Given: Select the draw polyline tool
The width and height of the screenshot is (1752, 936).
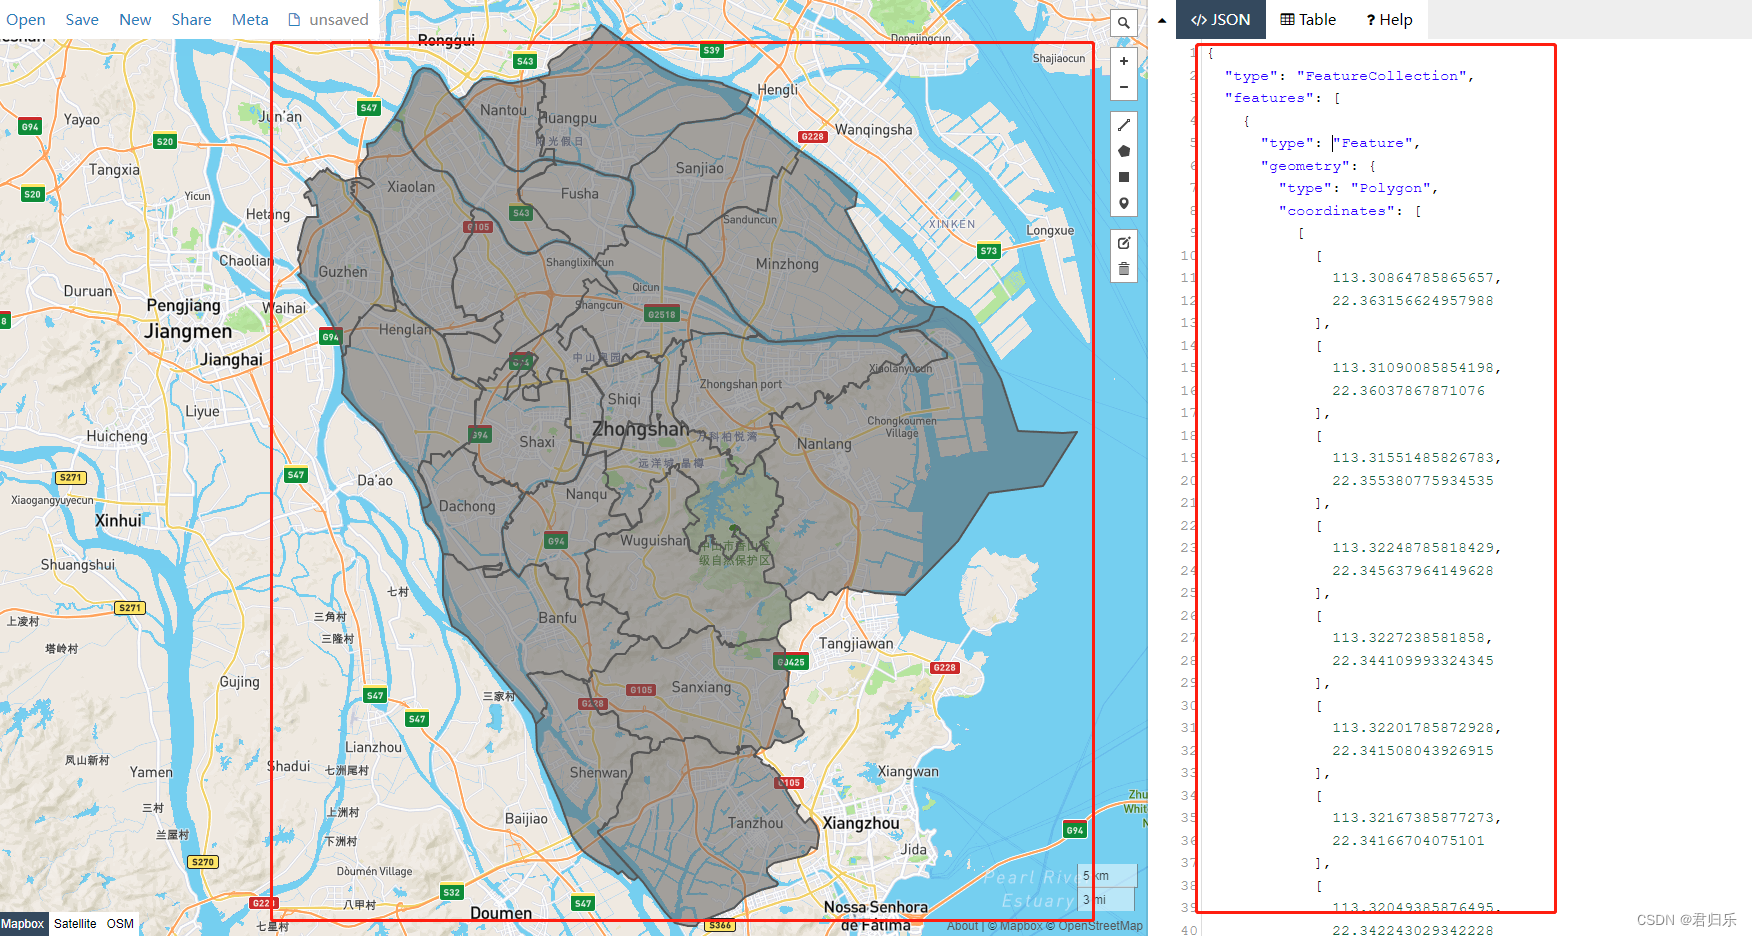Looking at the screenshot, I should coord(1124,125).
